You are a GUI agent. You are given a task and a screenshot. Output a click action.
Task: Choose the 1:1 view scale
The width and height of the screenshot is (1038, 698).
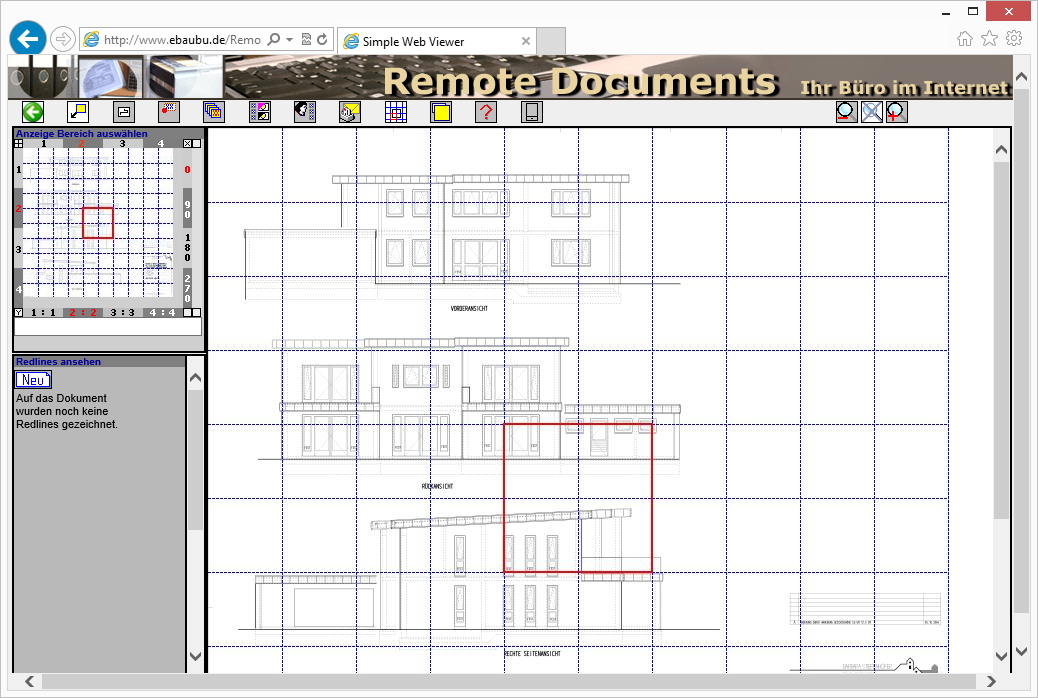[44, 313]
